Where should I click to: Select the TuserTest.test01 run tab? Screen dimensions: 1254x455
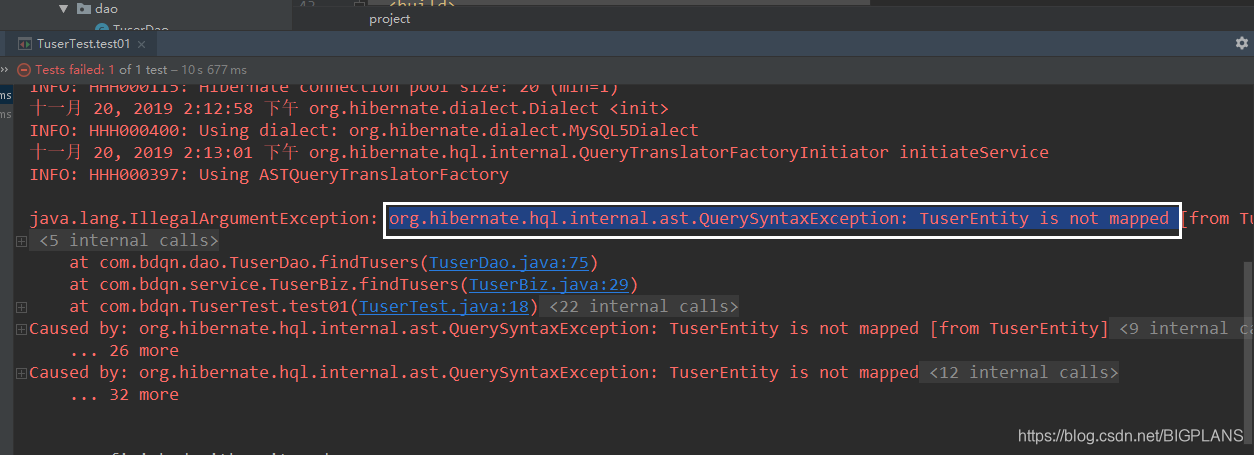click(83, 44)
